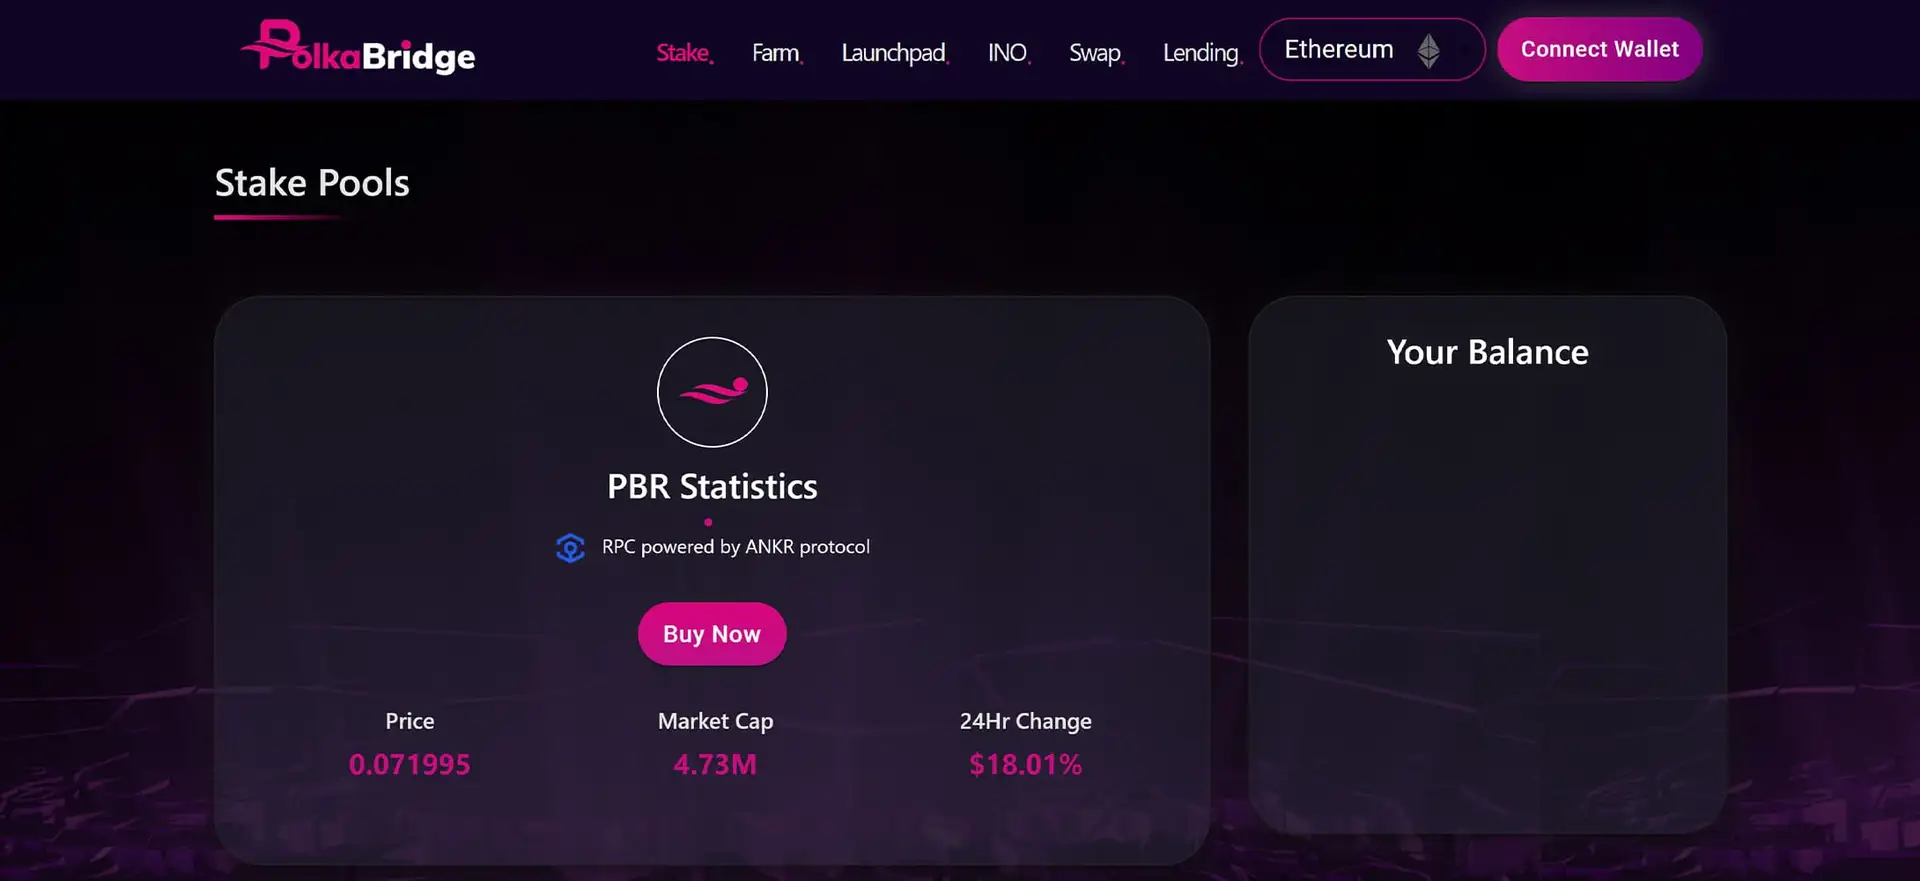1920x881 pixels.
Task: Open the Stake page in navigation
Action: click(x=683, y=52)
